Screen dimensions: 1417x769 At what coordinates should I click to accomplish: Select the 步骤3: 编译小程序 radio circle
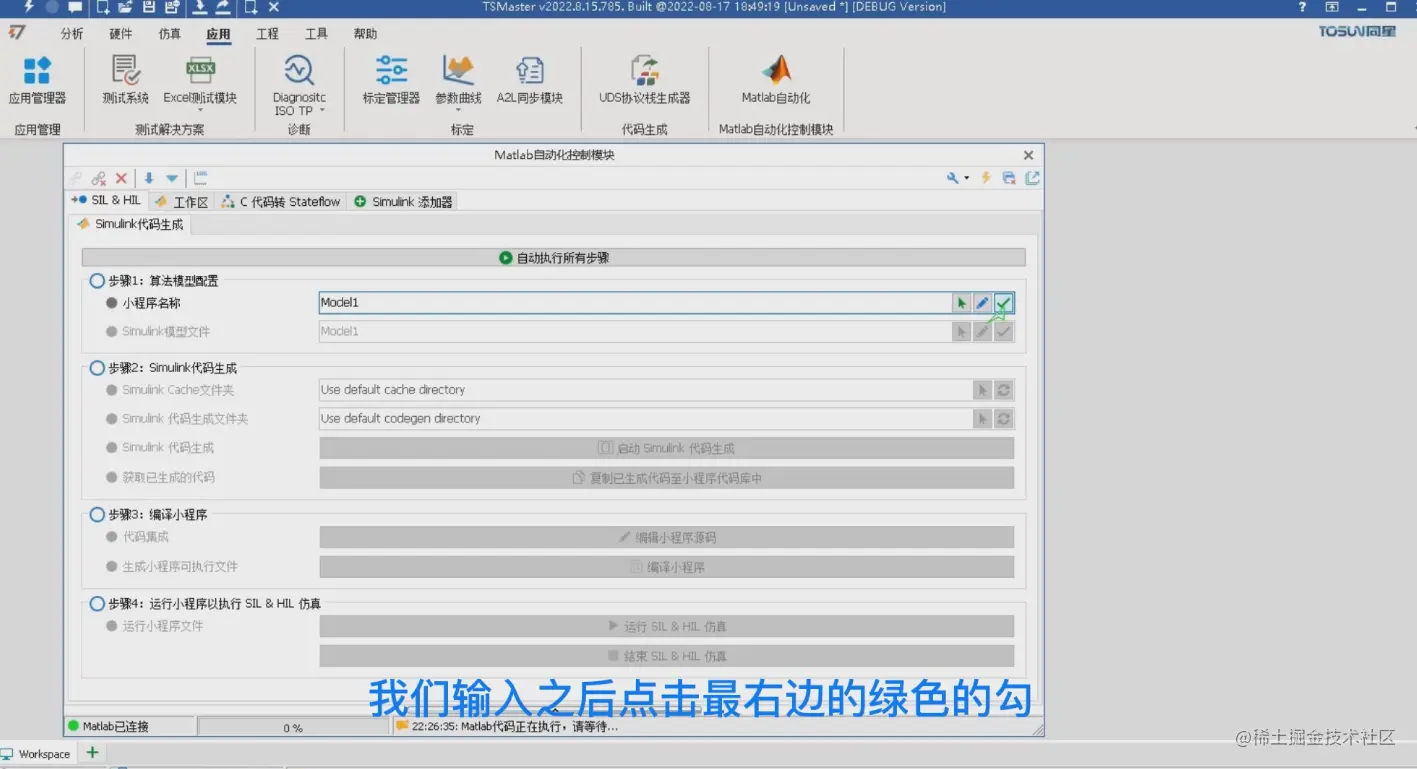tap(97, 515)
